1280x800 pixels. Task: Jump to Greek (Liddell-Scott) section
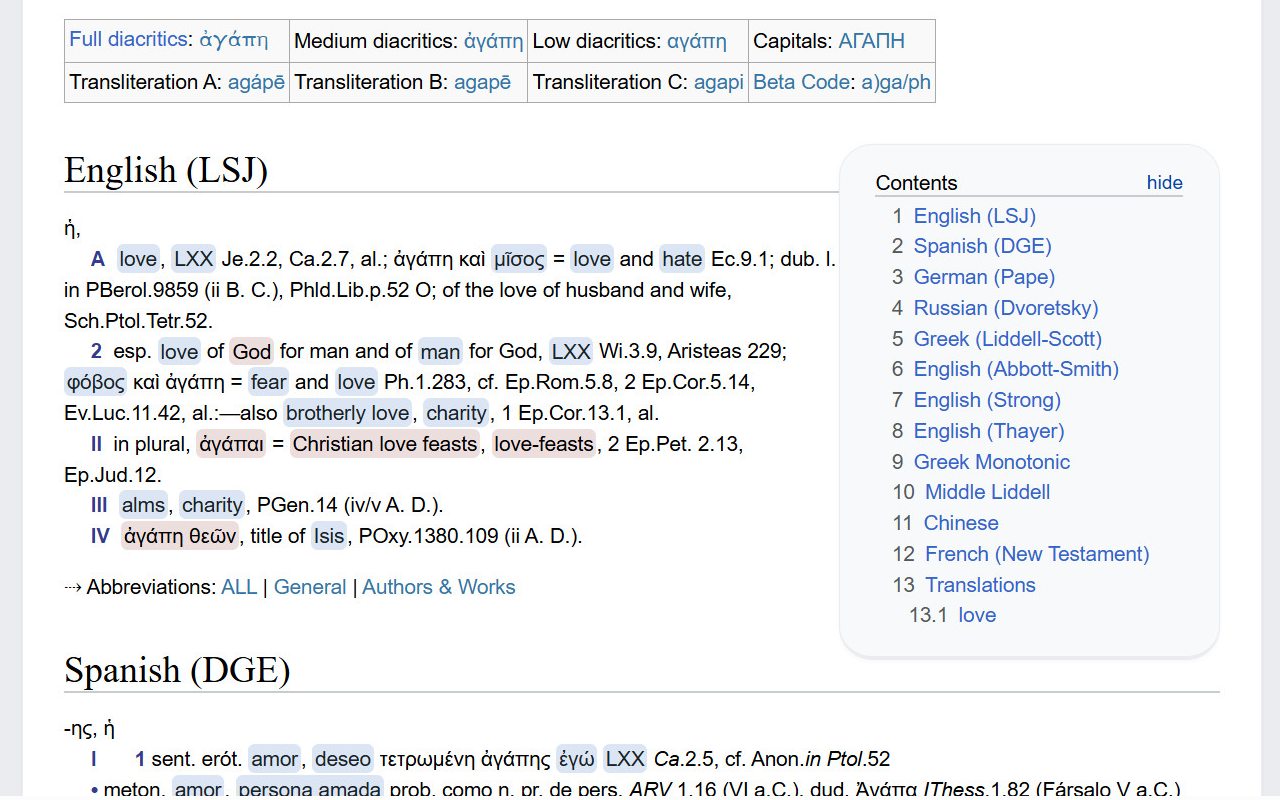click(1007, 338)
